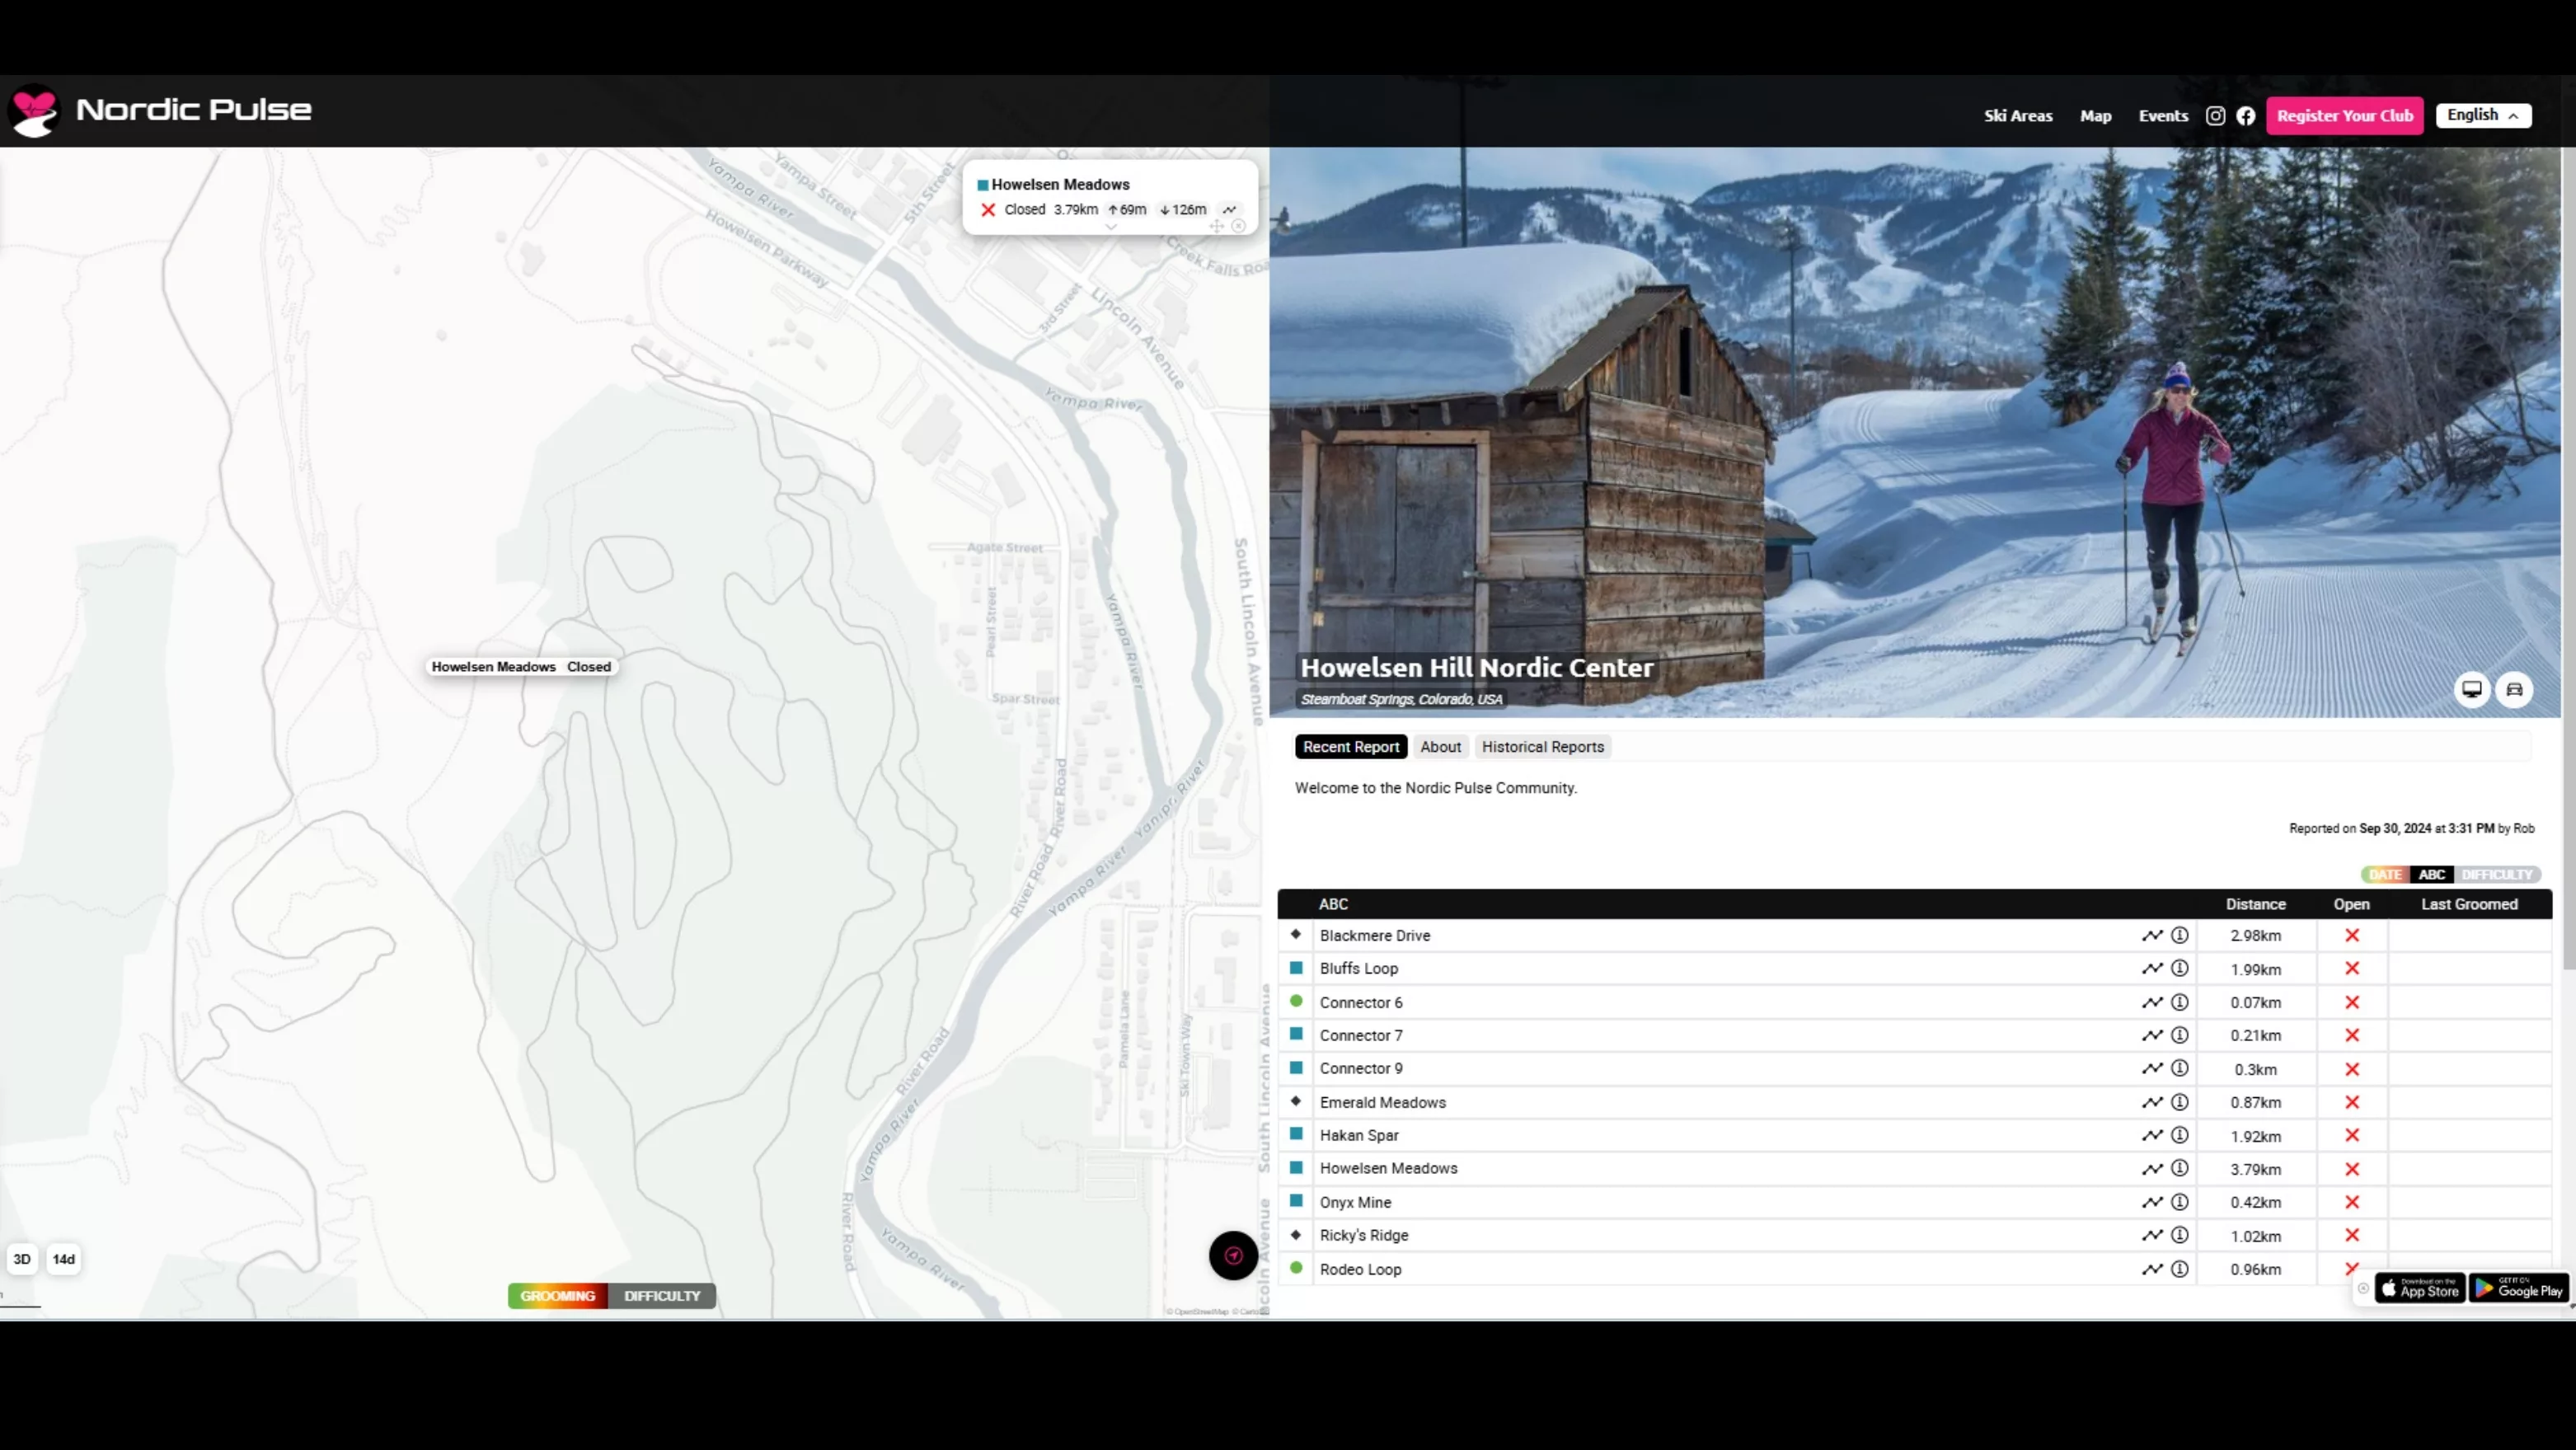
Task: Open Events in navigation
Action: [2163, 116]
